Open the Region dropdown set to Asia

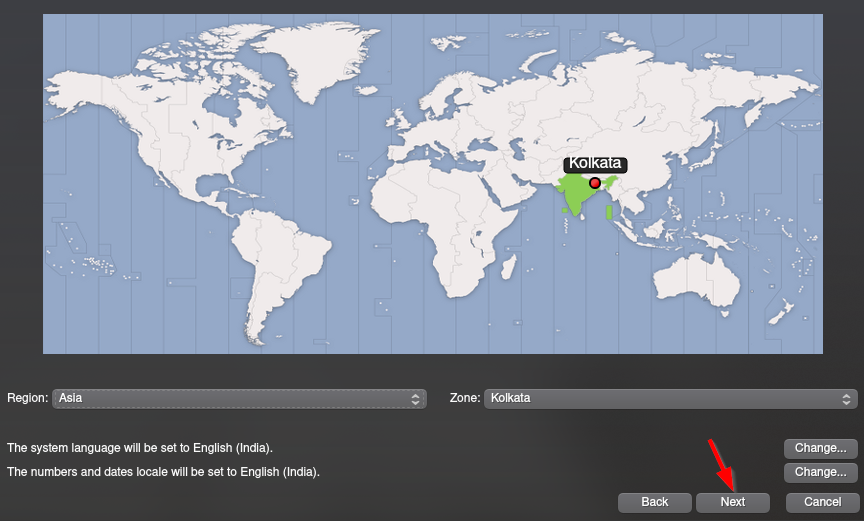coord(239,398)
